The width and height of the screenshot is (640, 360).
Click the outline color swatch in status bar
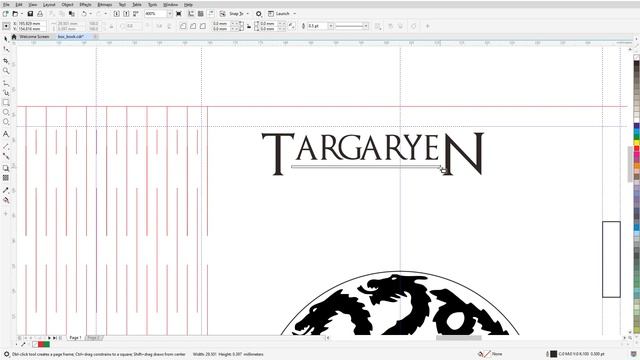pyautogui.click(x=553, y=354)
